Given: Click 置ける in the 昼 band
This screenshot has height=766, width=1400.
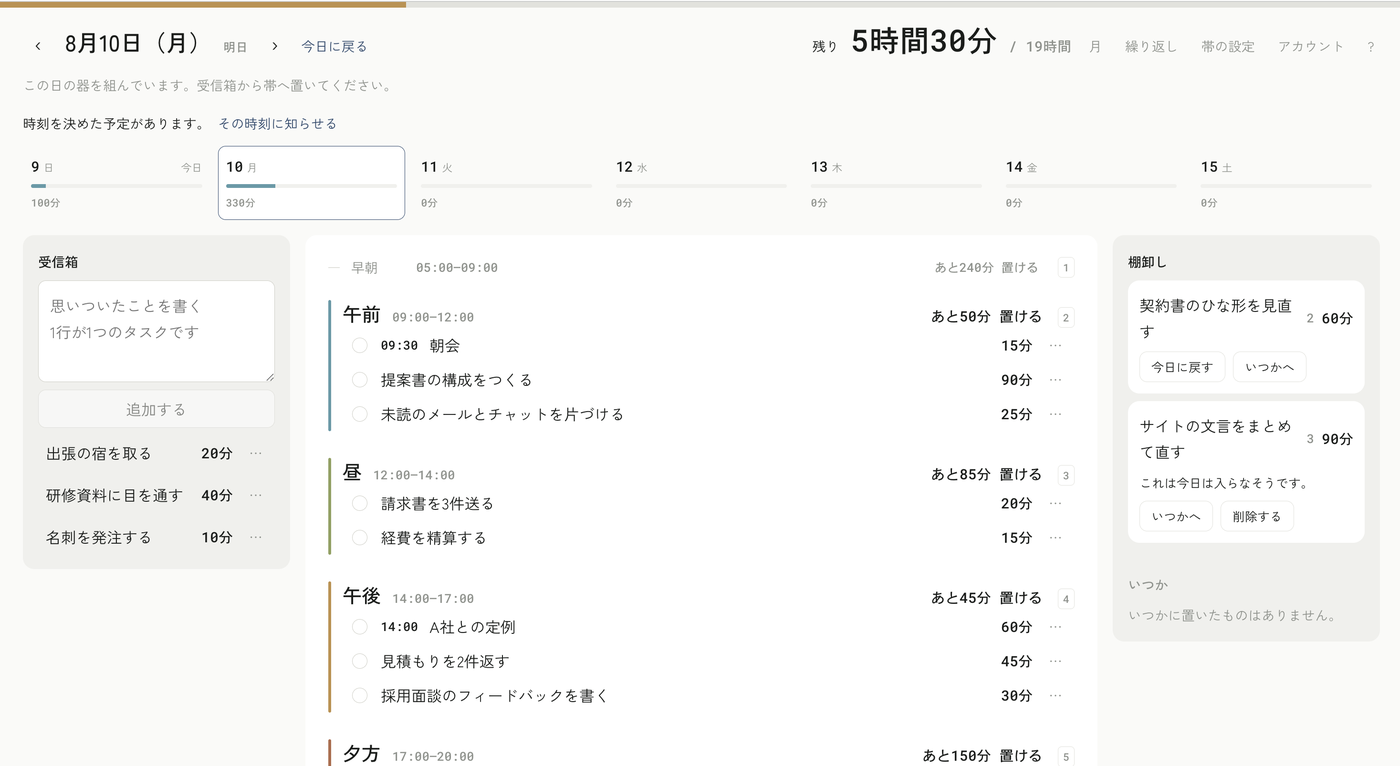Looking at the screenshot, I should point(1020,475).
